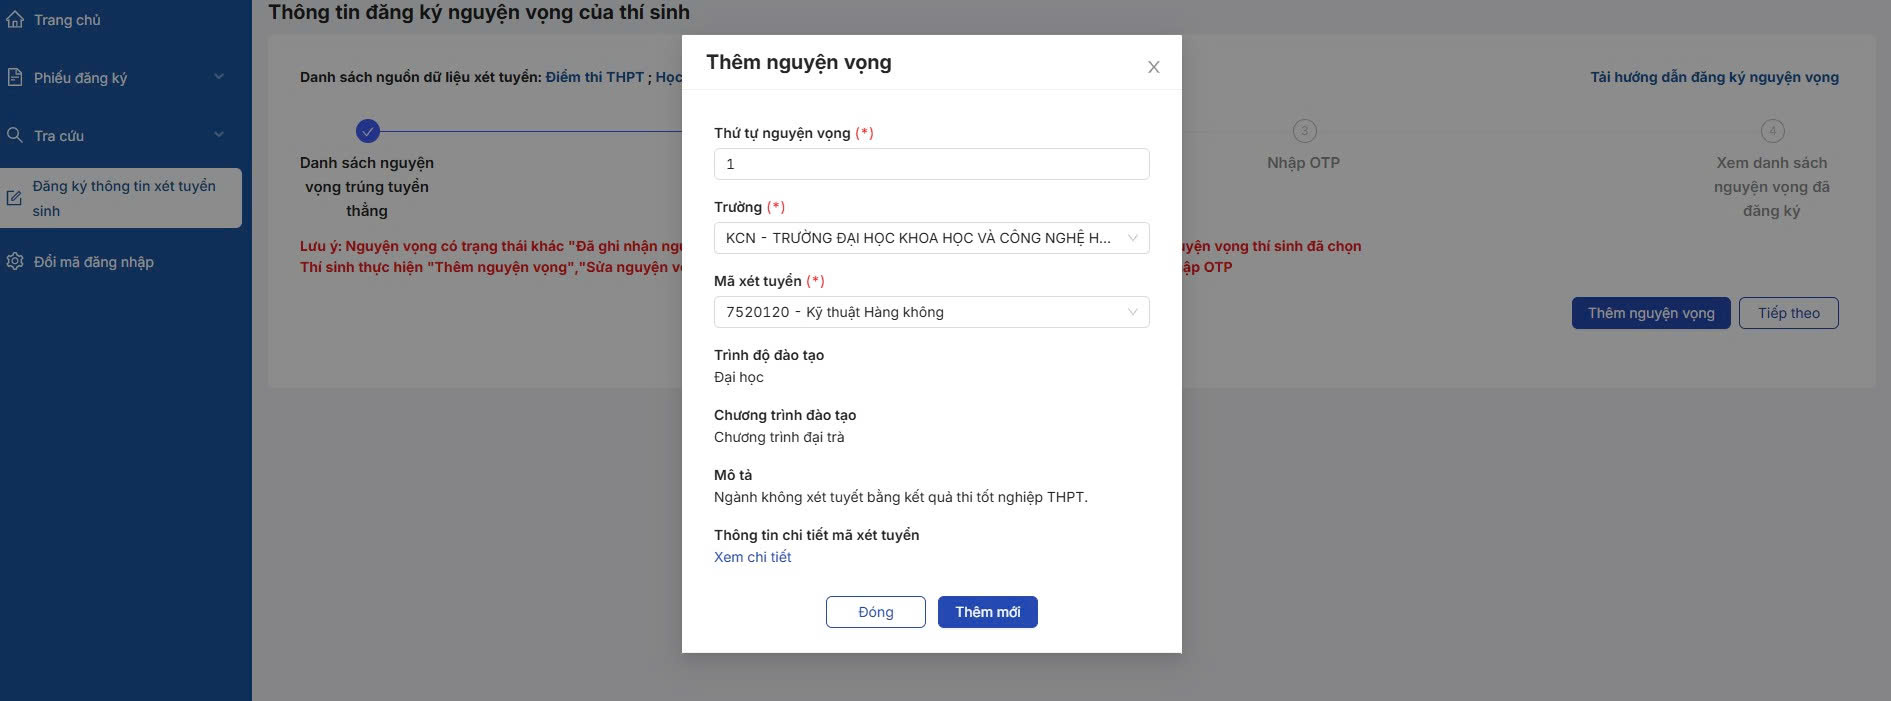This screenshot has height=701, width=1891.
Task: Click the Thứ tự nguyện vọng input field
Action: point(932,164)
